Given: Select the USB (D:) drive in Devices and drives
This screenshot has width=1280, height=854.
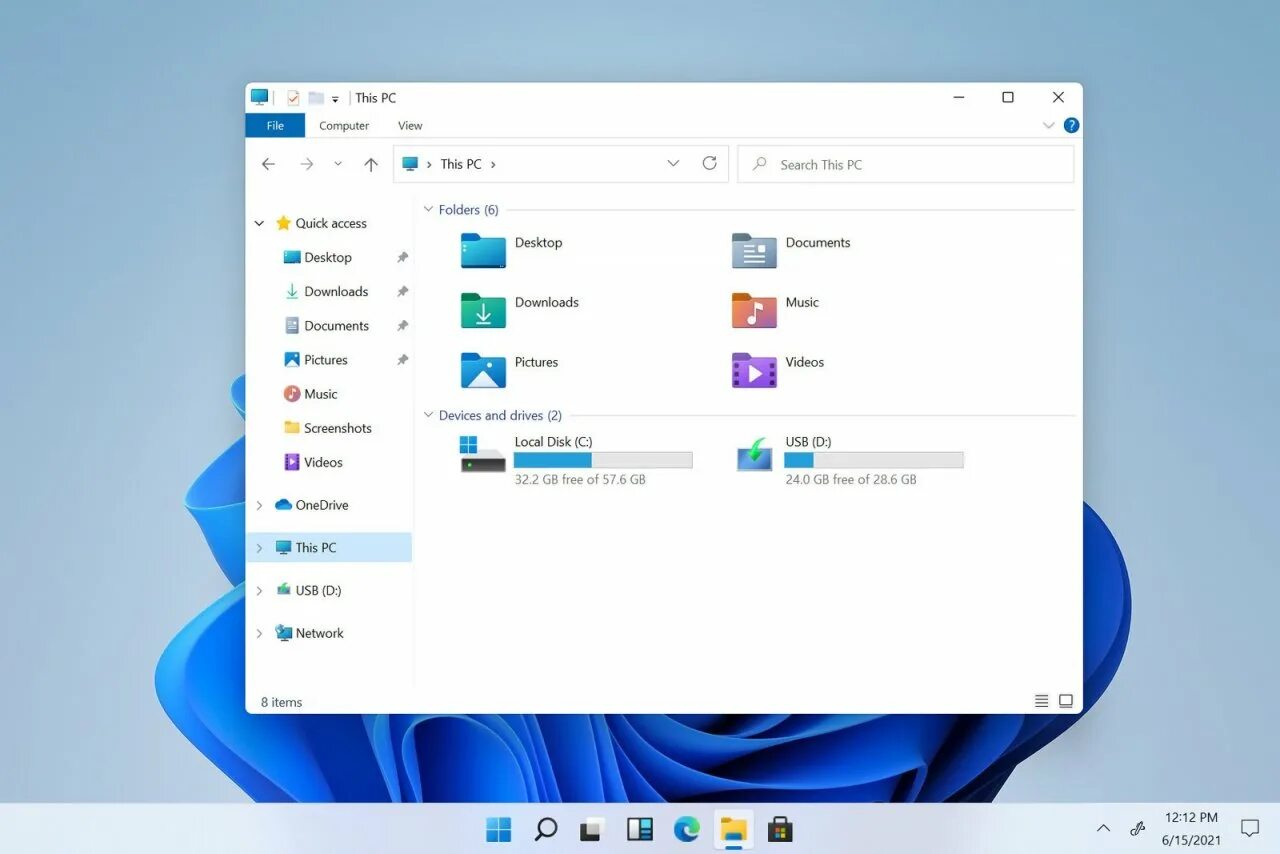Looking at the screenshot, I should pyautogui.click(x=754, y=454).
